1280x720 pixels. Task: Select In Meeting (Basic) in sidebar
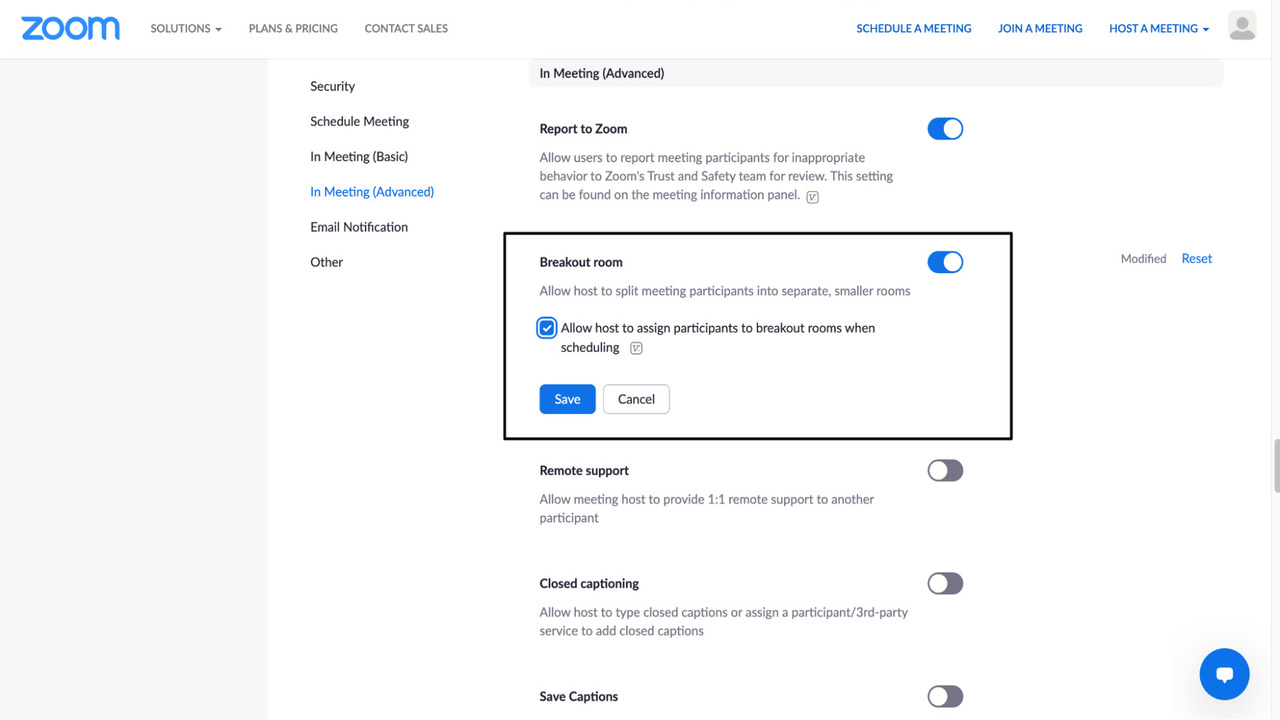[x=359, y=157]
